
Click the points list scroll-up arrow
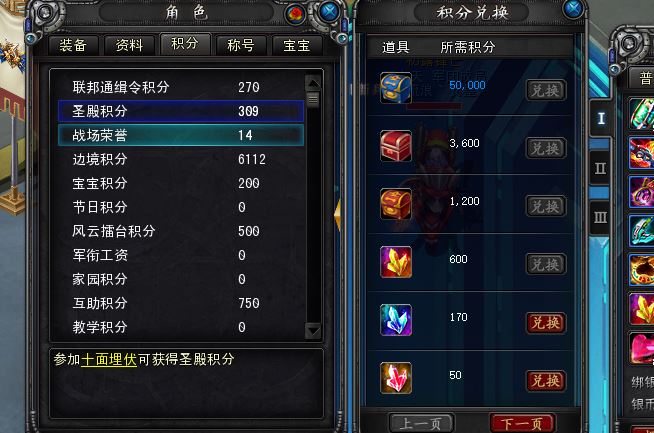313,83
